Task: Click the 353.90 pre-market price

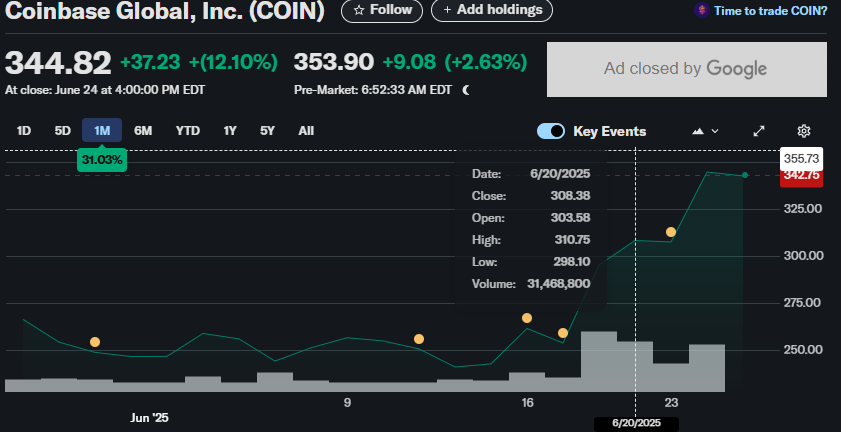Action: click(334, 62)
